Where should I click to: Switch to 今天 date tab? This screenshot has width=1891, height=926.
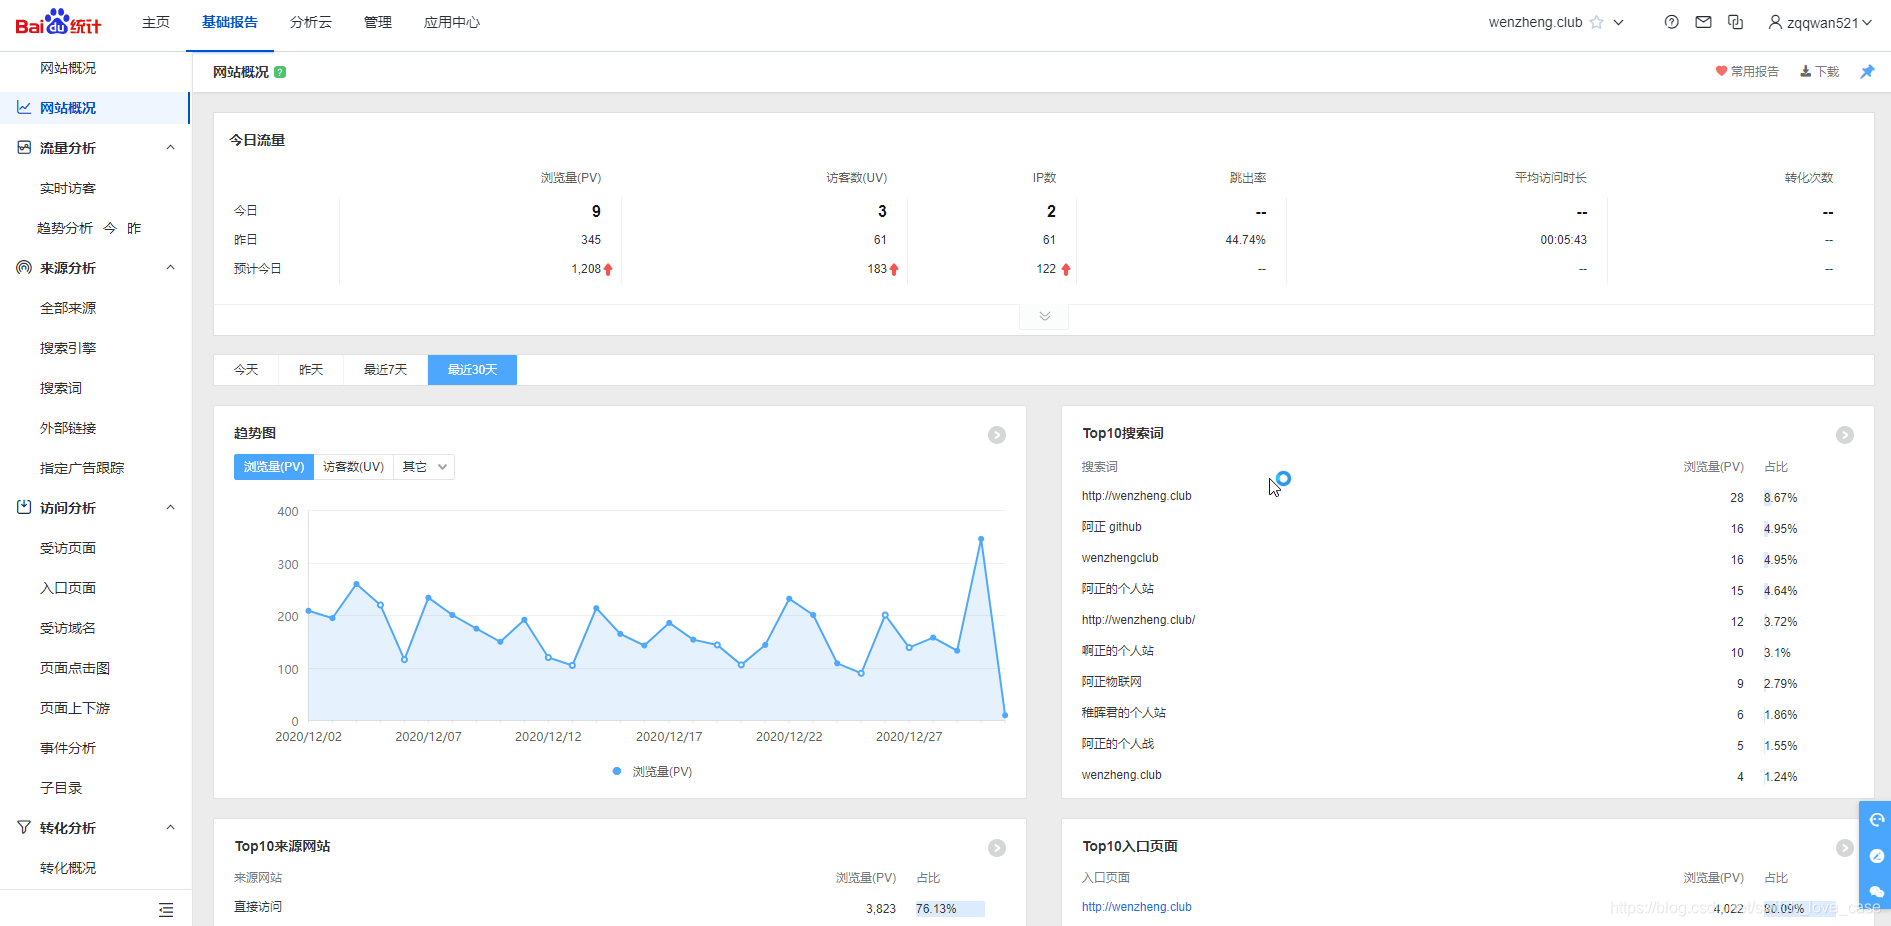tap(246, 370)
